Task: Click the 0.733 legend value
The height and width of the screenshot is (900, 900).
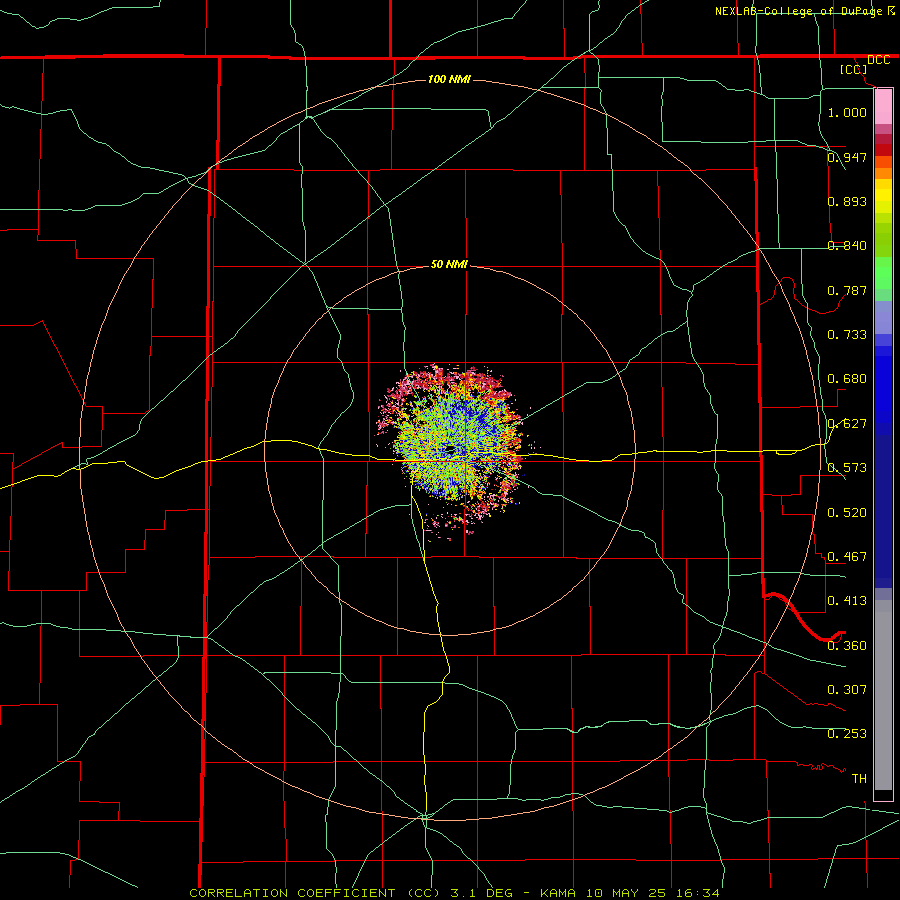Action: pyautogui.click(x=847, y=334)
